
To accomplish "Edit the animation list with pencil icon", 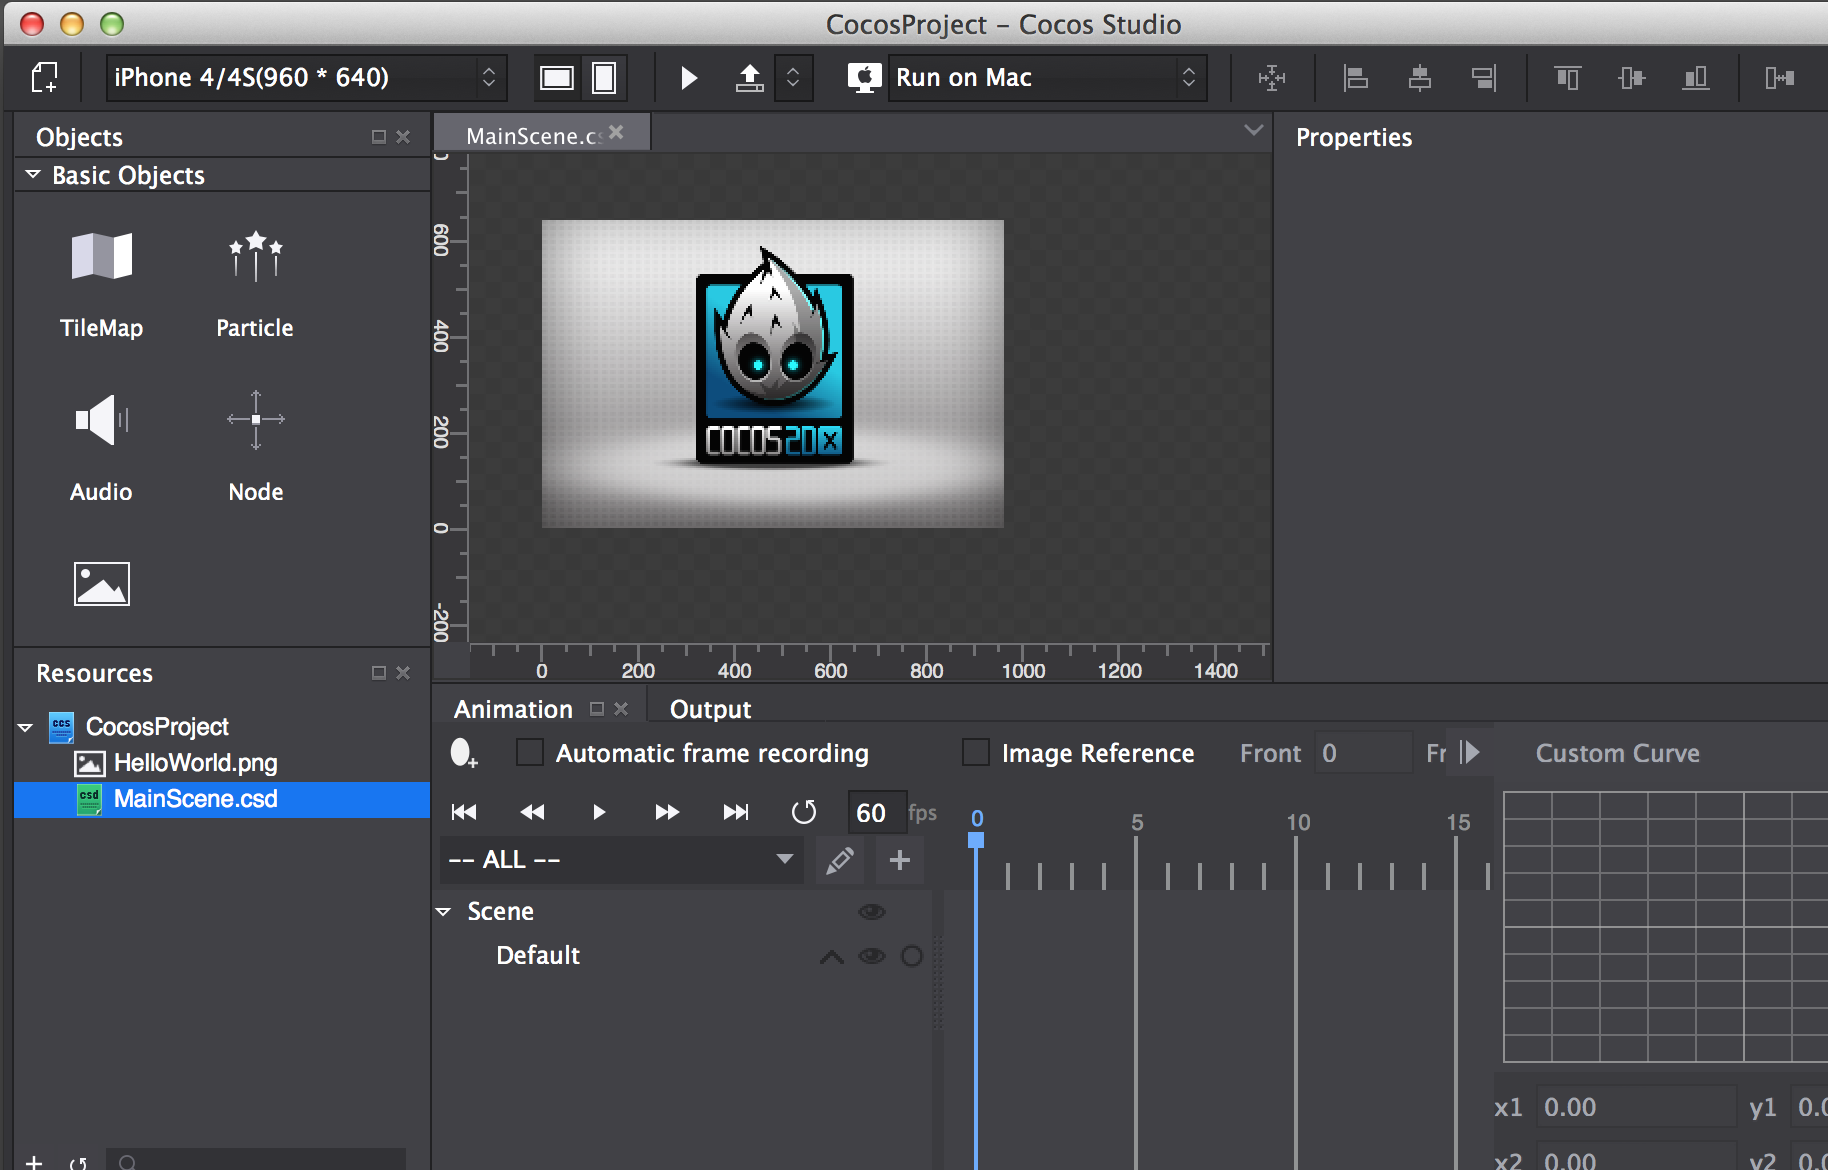I will pos(840,860).
